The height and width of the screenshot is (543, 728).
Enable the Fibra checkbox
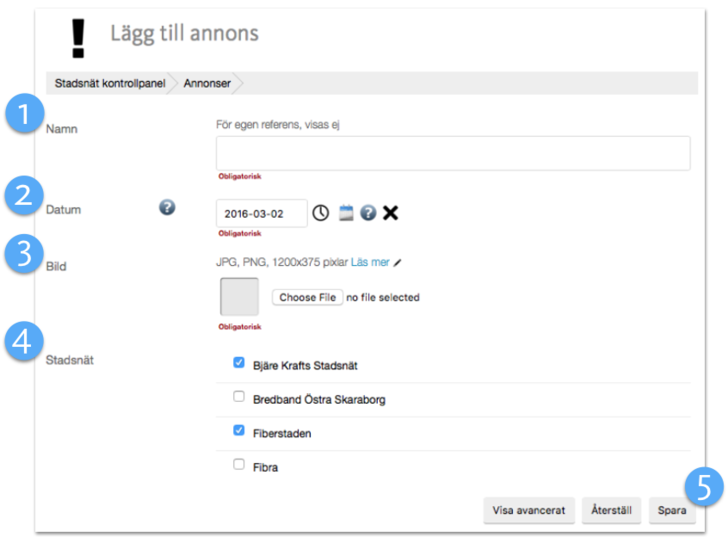[239, 464]
